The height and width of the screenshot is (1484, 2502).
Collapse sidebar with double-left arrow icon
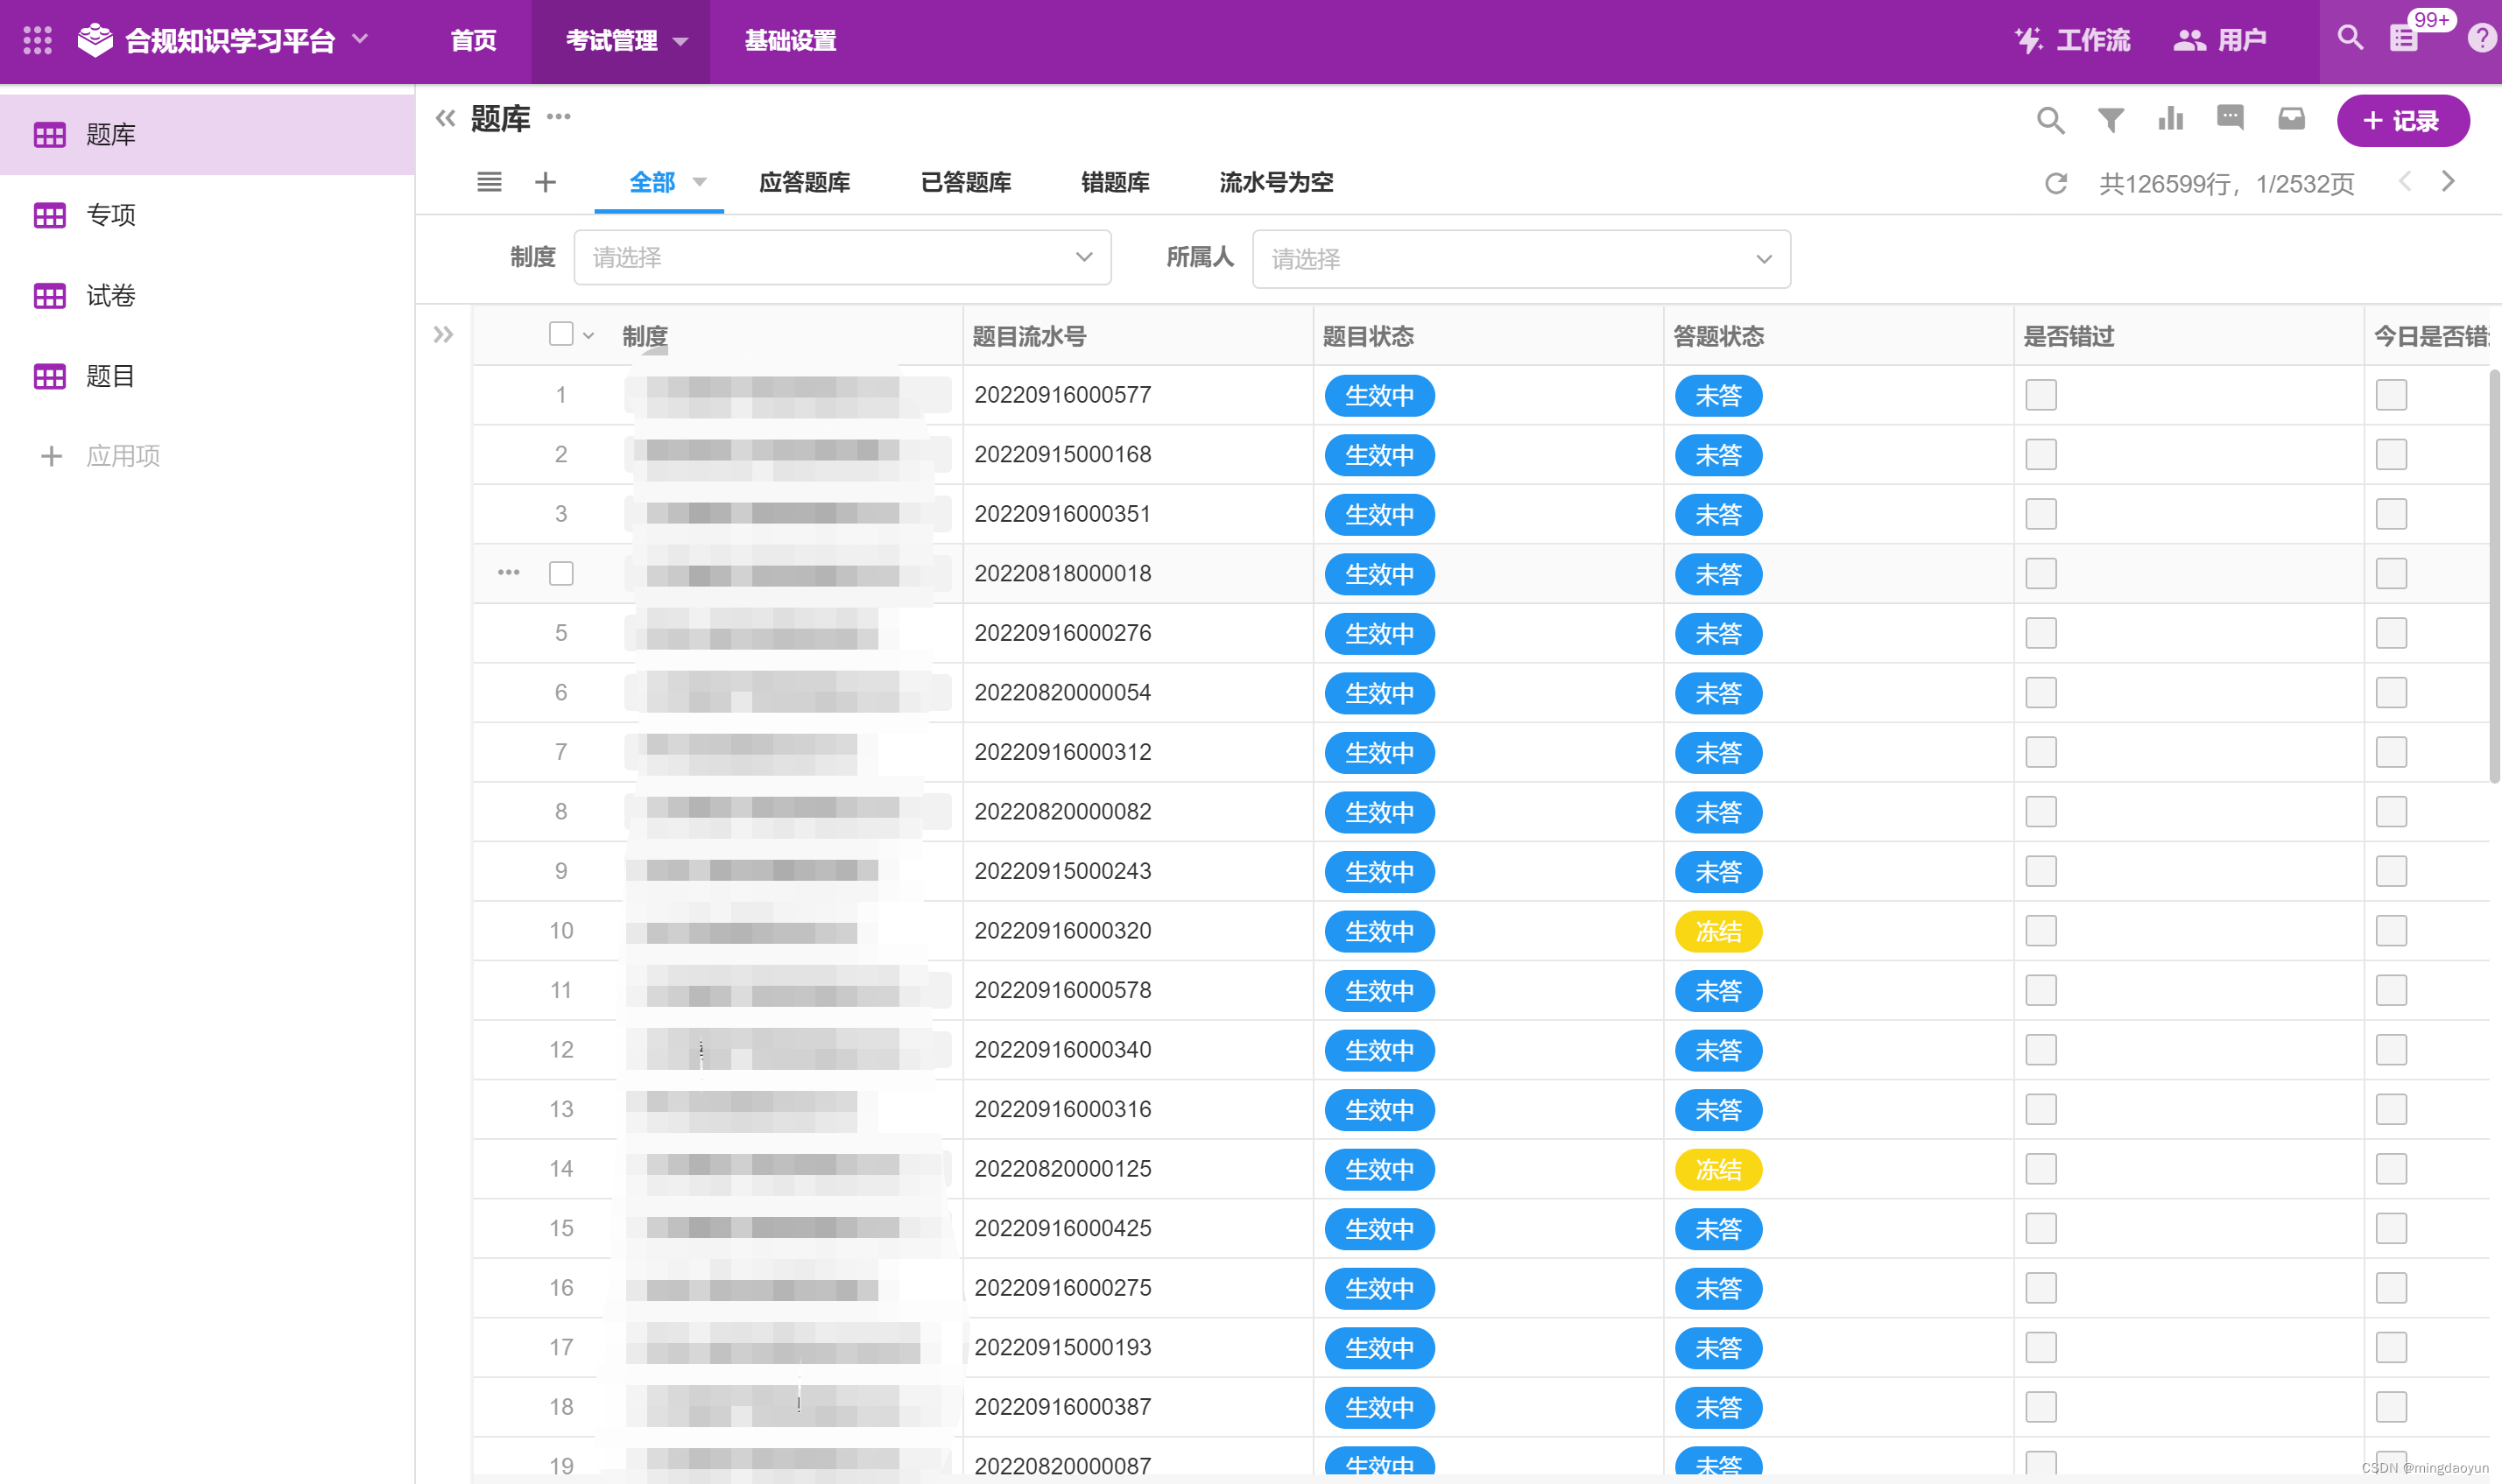(445, 119)
